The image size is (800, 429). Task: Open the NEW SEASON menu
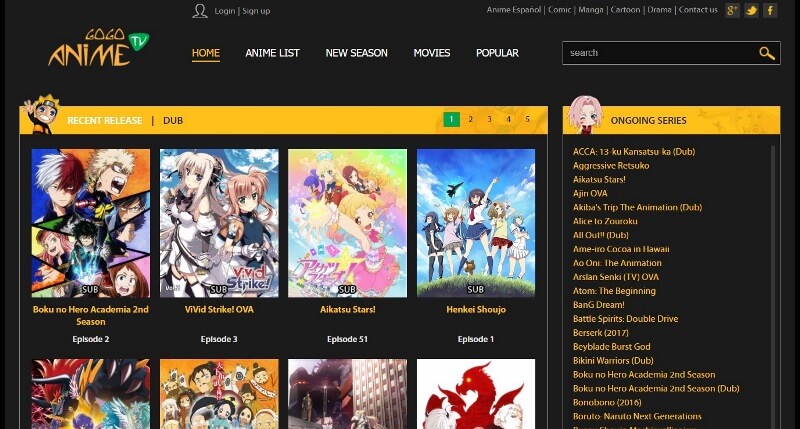point(357,53)
